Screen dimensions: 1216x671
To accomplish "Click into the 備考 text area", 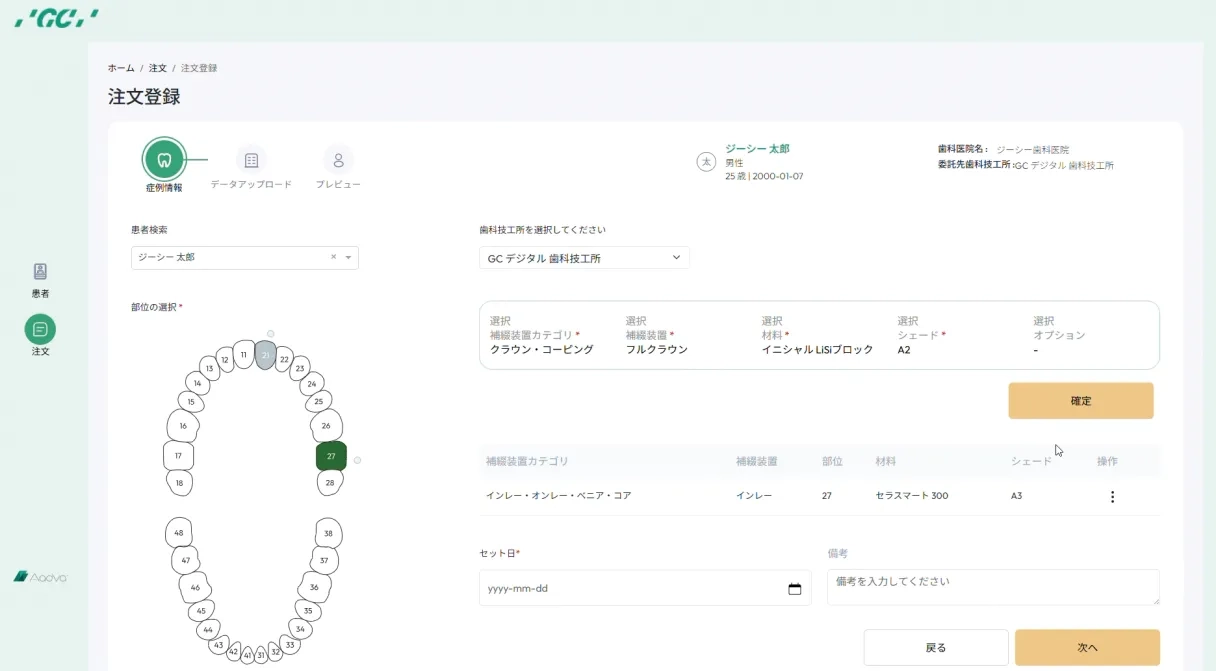I will point(992,587).
